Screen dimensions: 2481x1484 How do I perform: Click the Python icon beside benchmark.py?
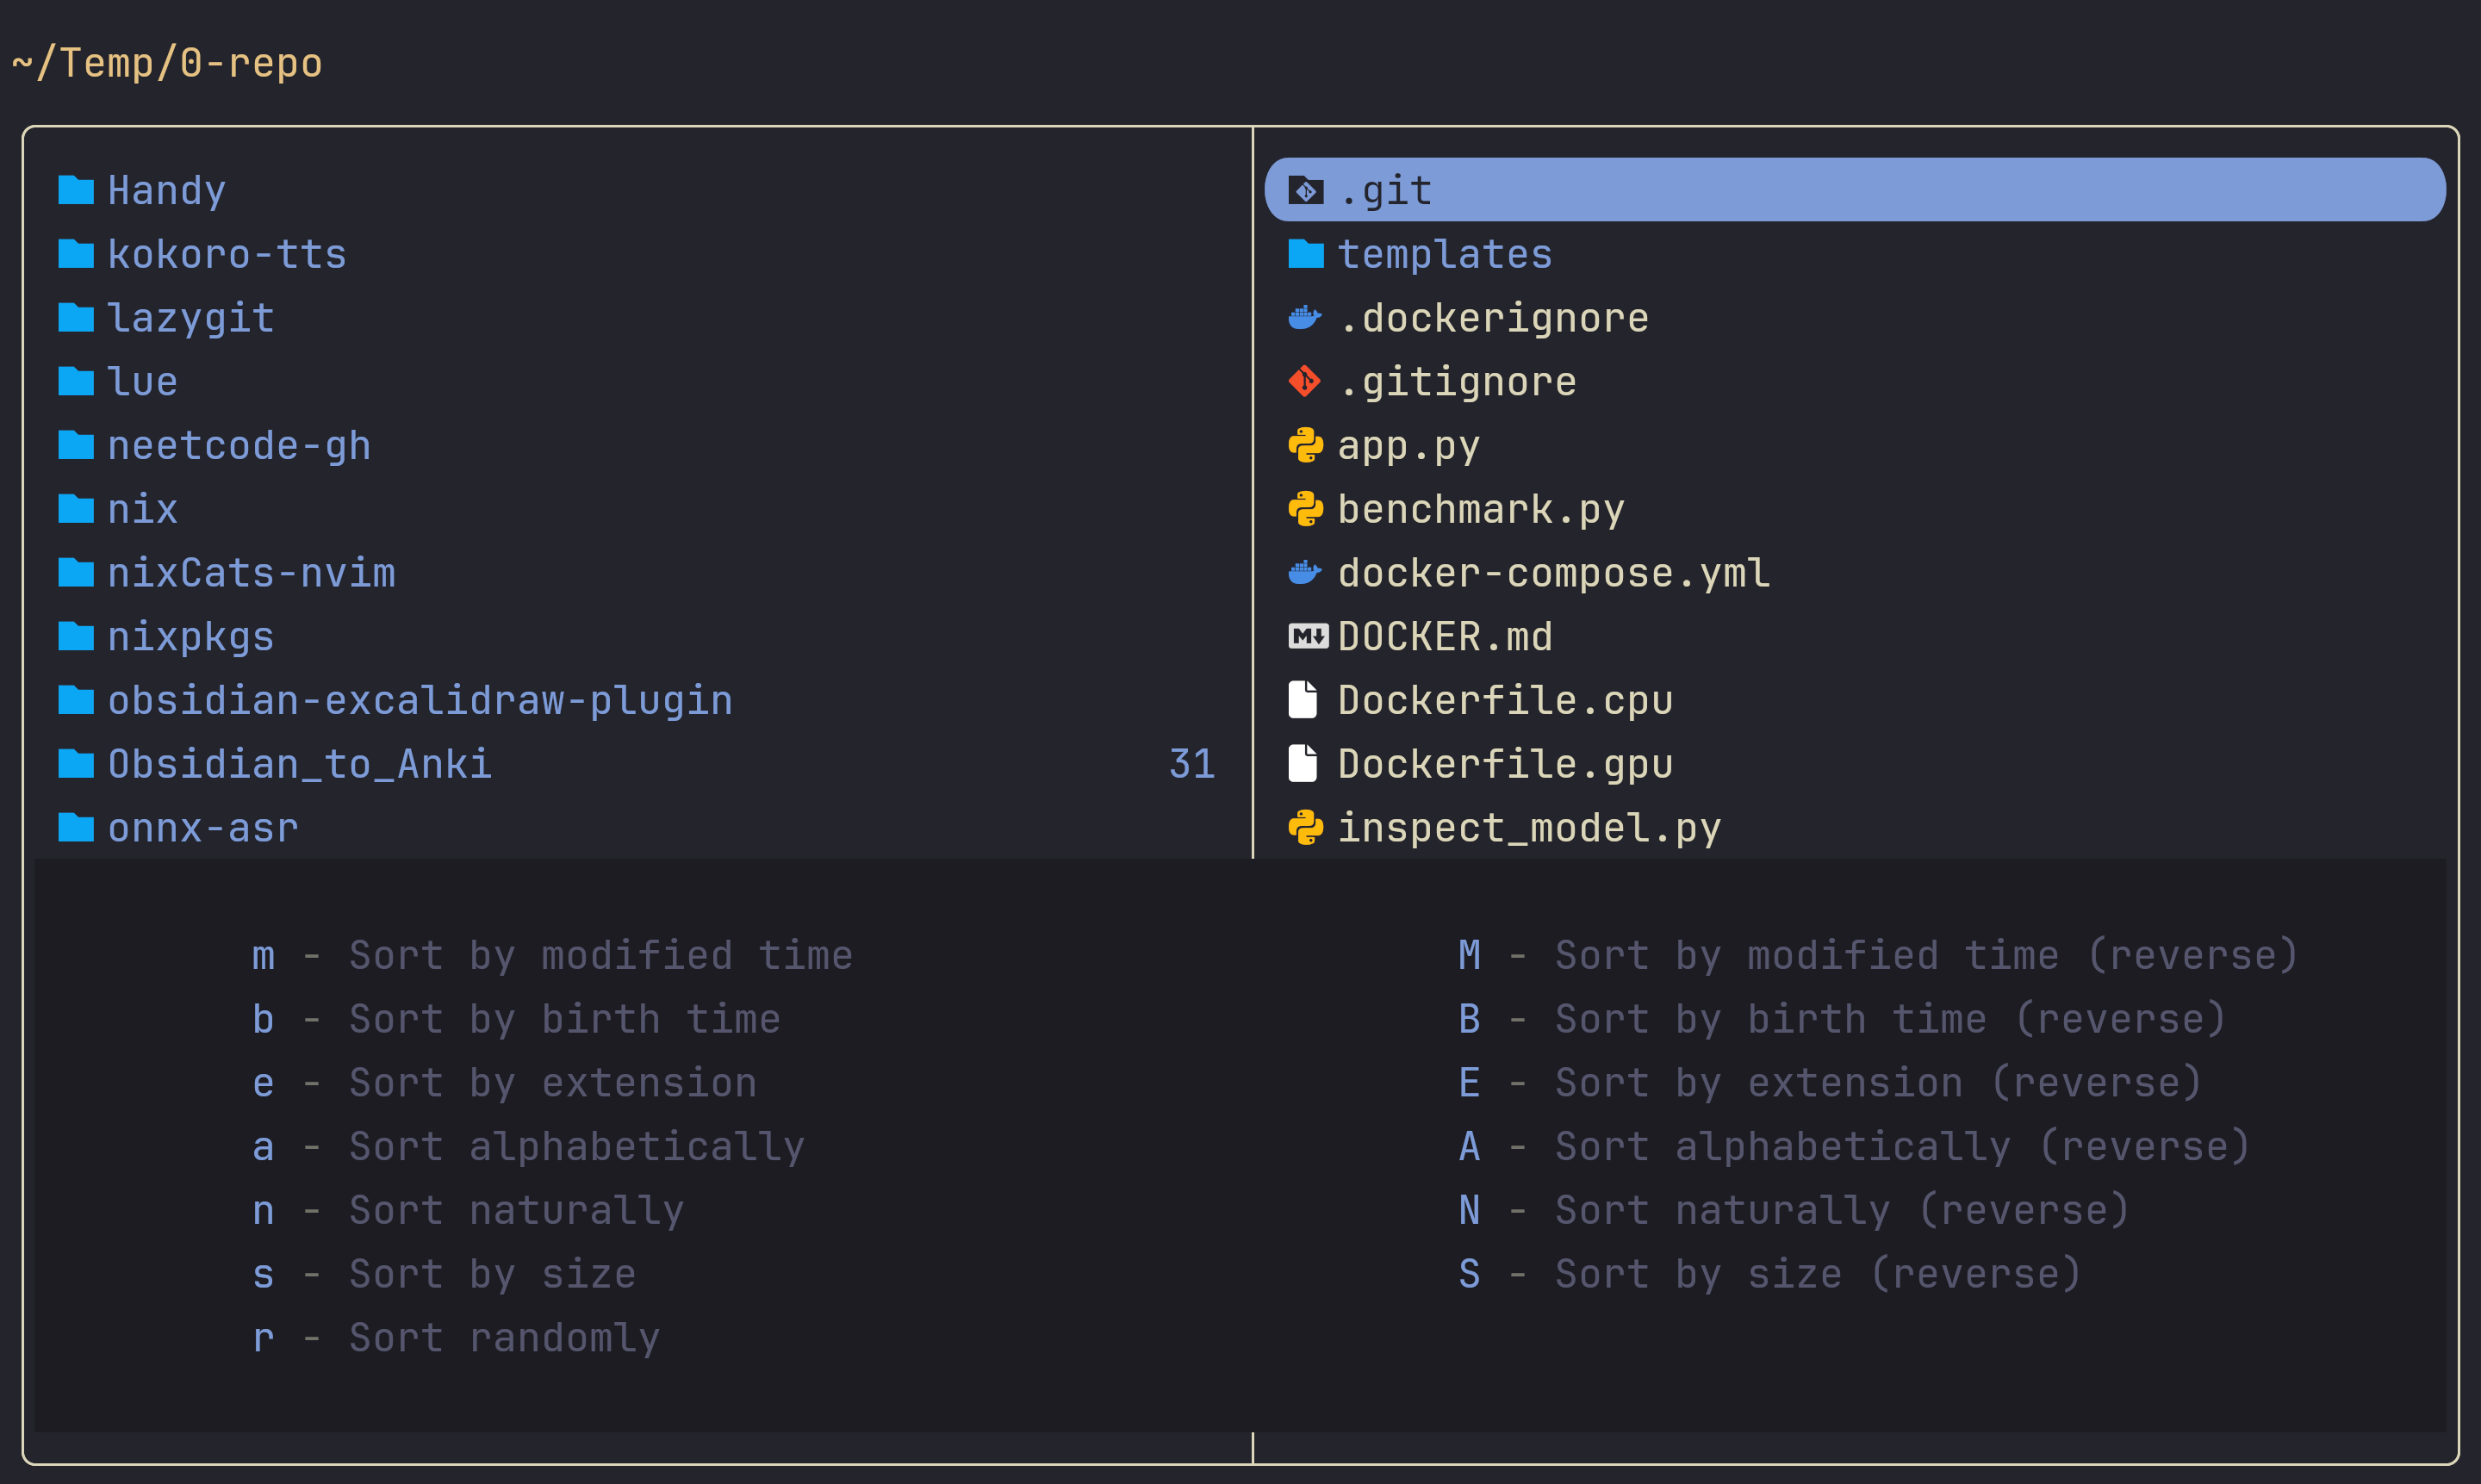[x=1306, y=509]
